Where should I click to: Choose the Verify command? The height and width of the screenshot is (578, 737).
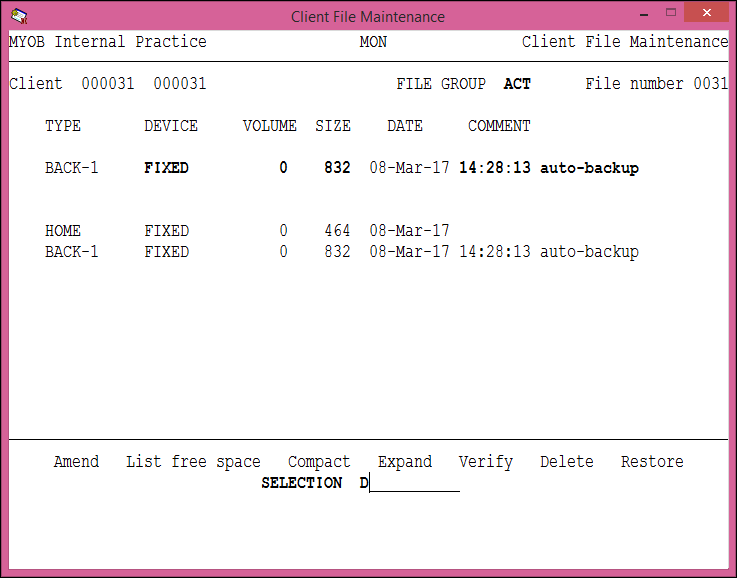(486, 462)
